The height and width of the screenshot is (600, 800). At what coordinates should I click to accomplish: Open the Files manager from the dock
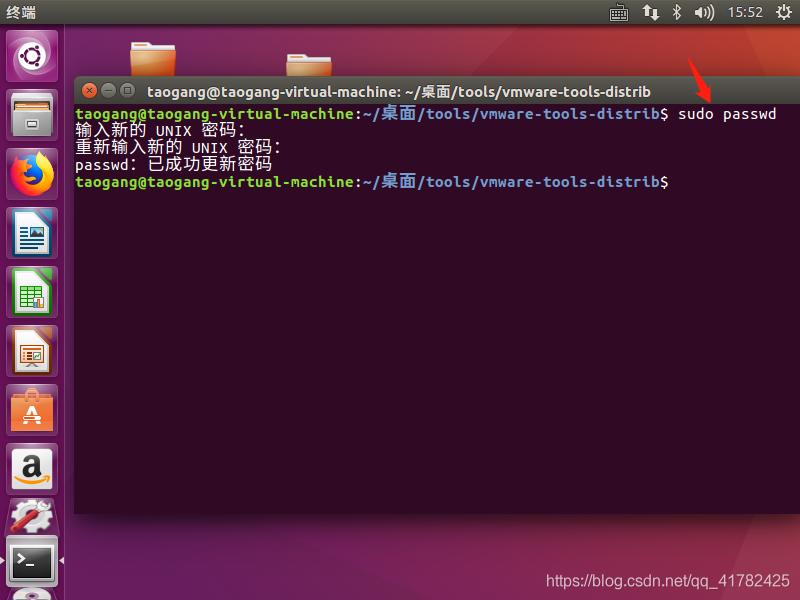[x=32, y=115]
